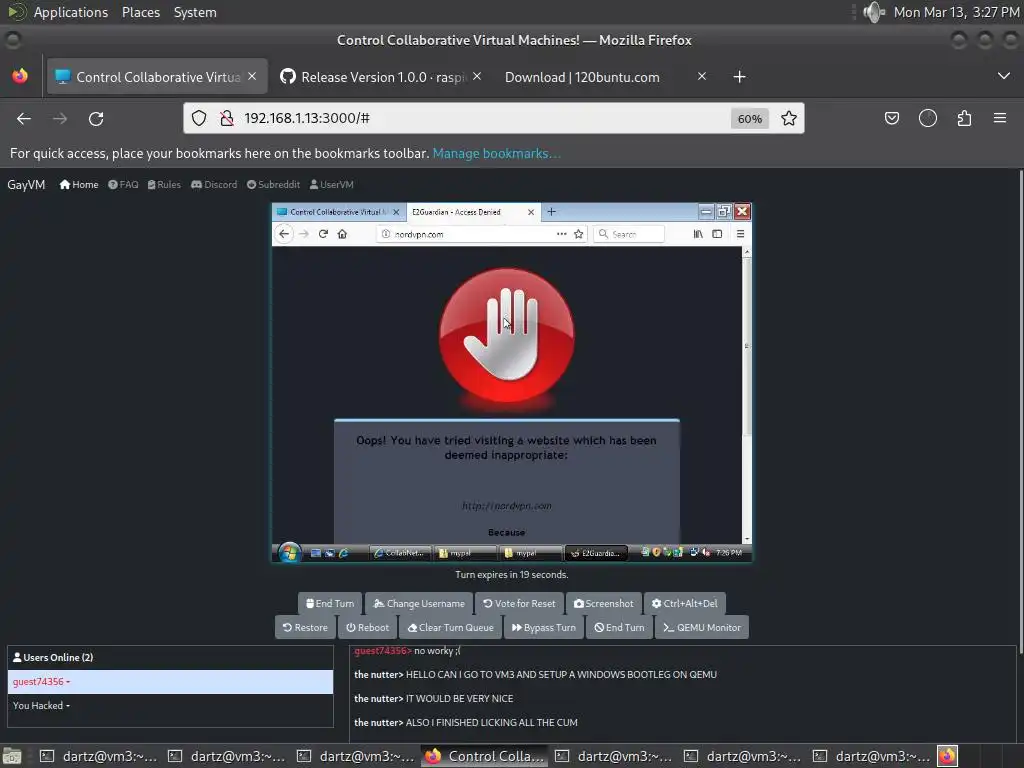Image resolution: width=1024 pixels, height=768 pixels.
Task: Open the Firefox account icon
Action: (928, 118)
